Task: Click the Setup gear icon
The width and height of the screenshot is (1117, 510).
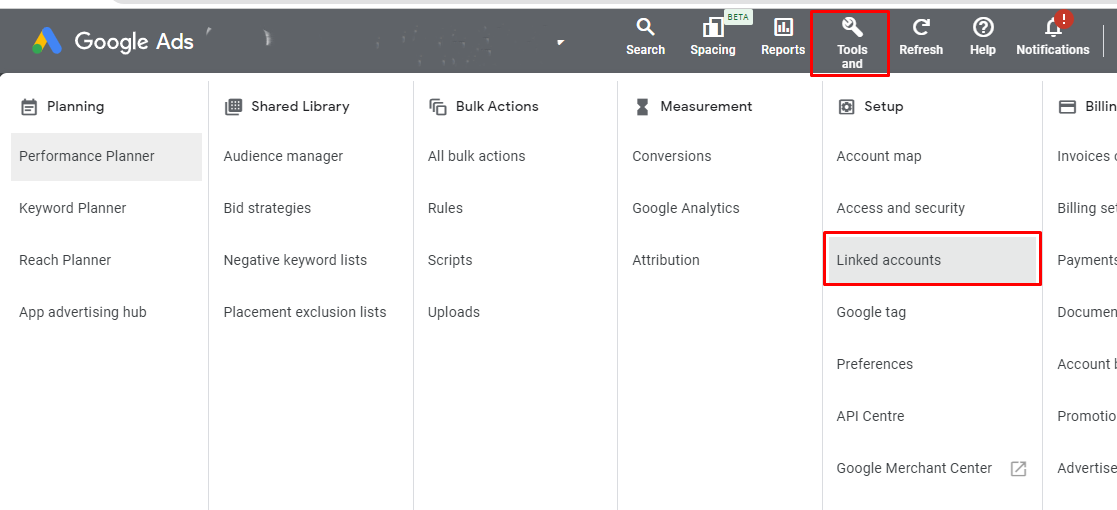Action: 846,107
